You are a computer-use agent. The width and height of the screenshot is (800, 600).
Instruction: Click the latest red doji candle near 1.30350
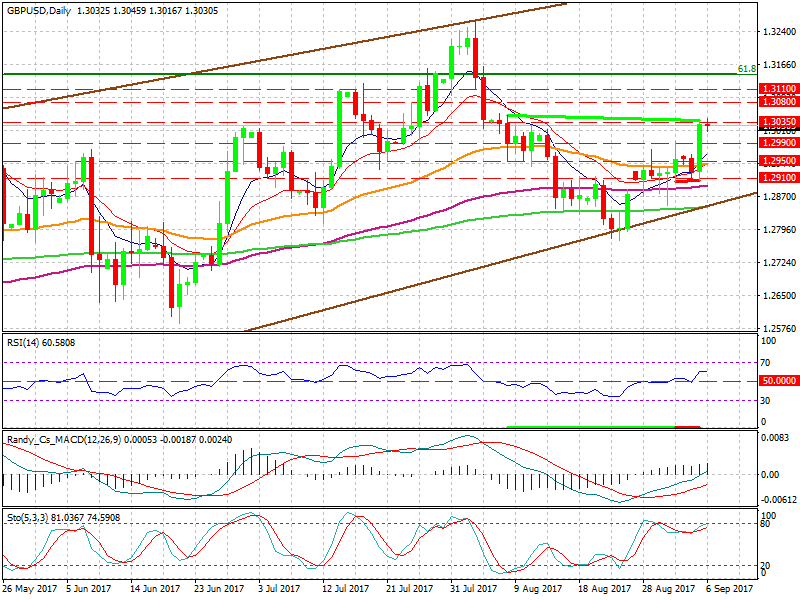[x=707, y=124]
